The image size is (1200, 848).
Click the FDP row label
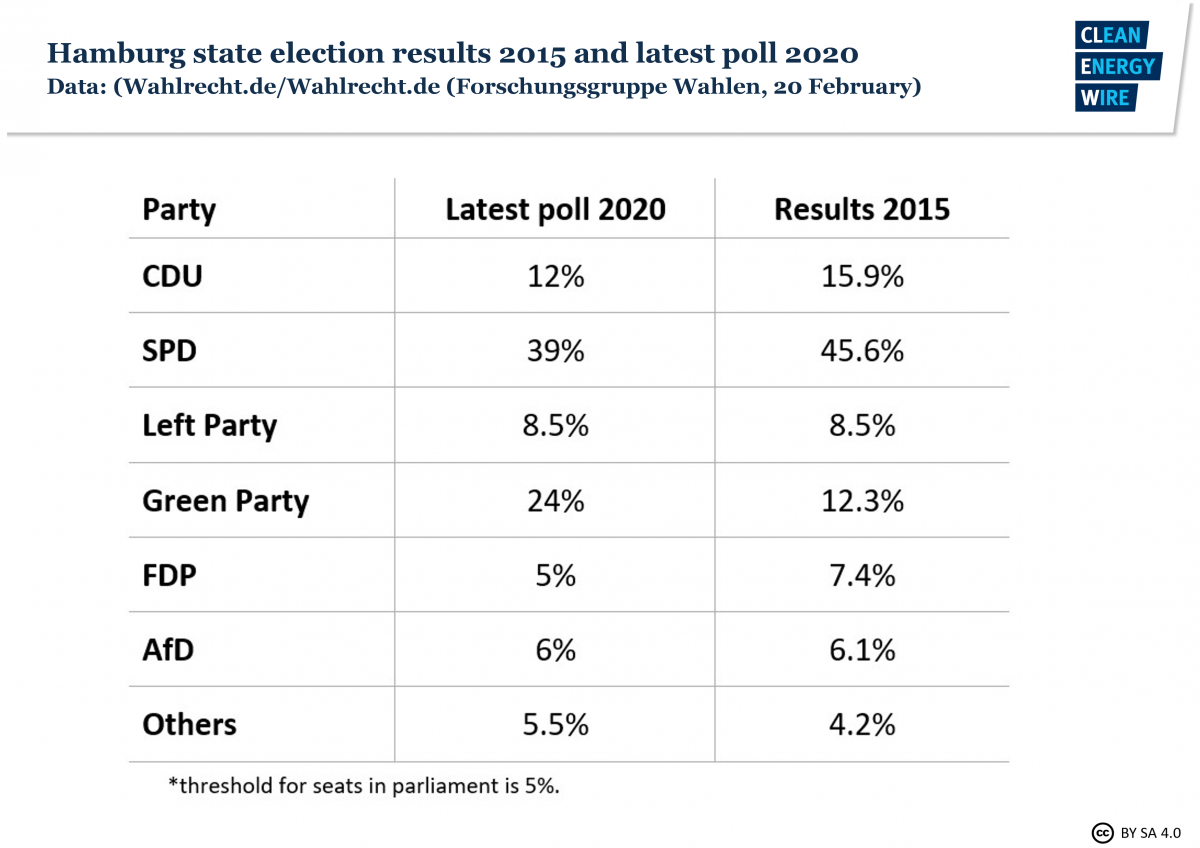[169, 575]
